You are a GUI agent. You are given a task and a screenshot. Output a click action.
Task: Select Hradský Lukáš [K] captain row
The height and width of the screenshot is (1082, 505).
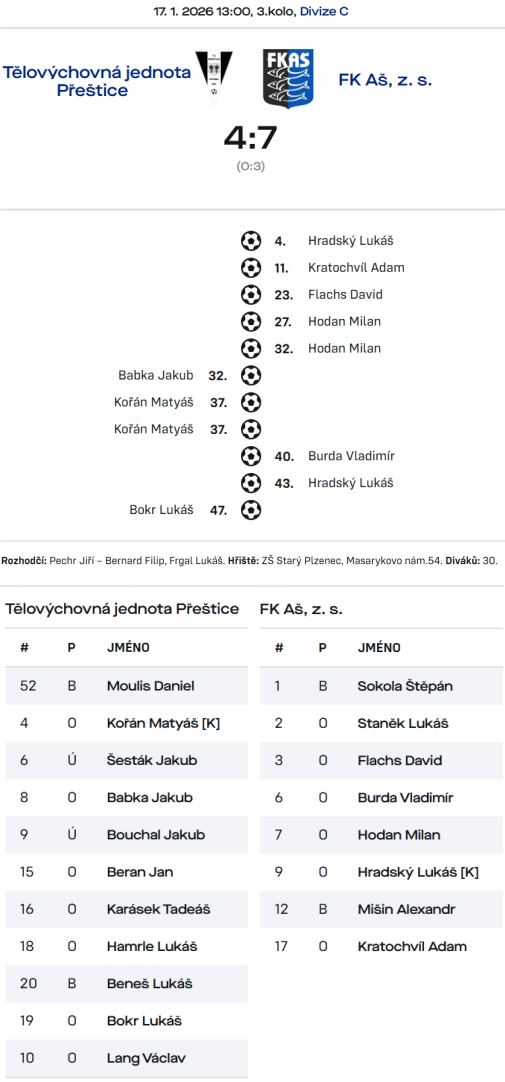pyautogui.click(x=382, y=872)
